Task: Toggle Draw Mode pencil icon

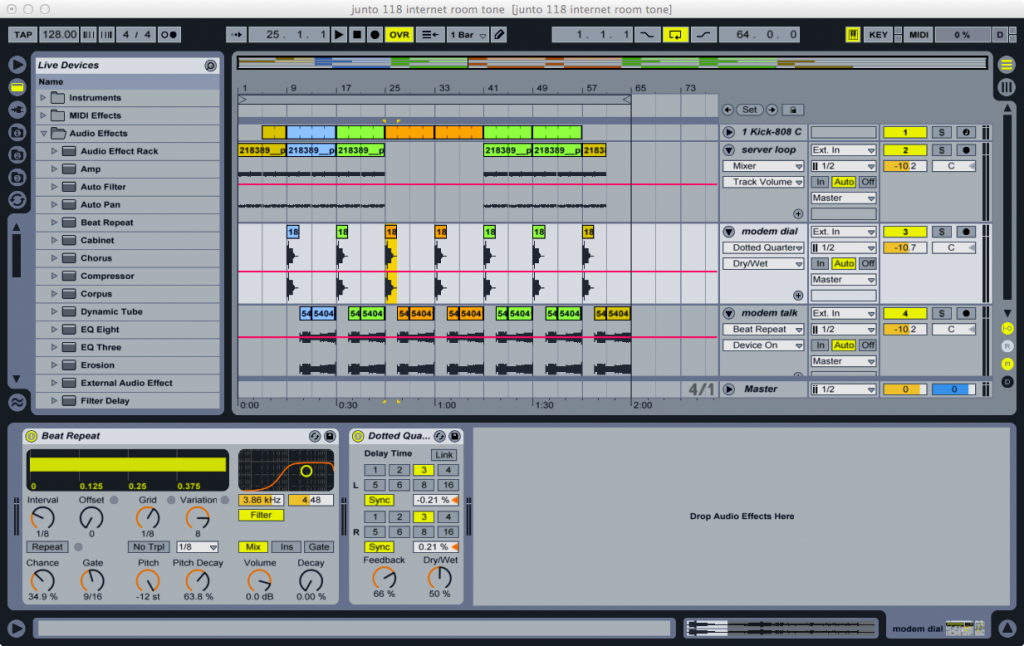Action: (499, 35)
